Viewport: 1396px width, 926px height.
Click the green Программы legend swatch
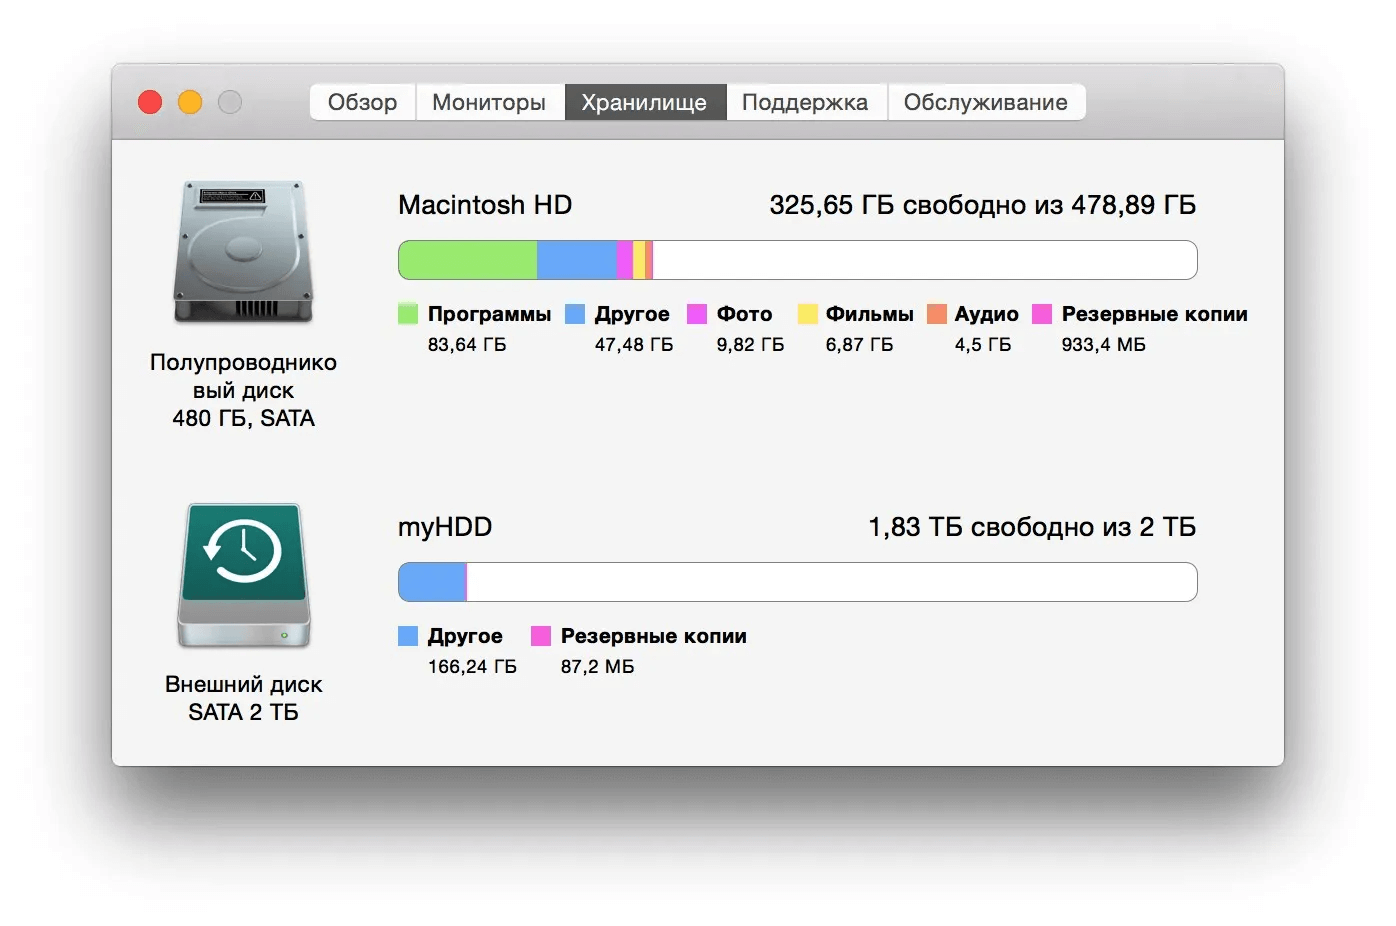click(408, 314)
